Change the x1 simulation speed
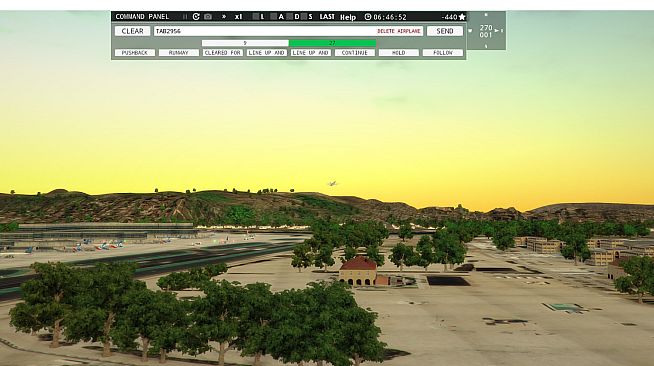 click(238, 17)
